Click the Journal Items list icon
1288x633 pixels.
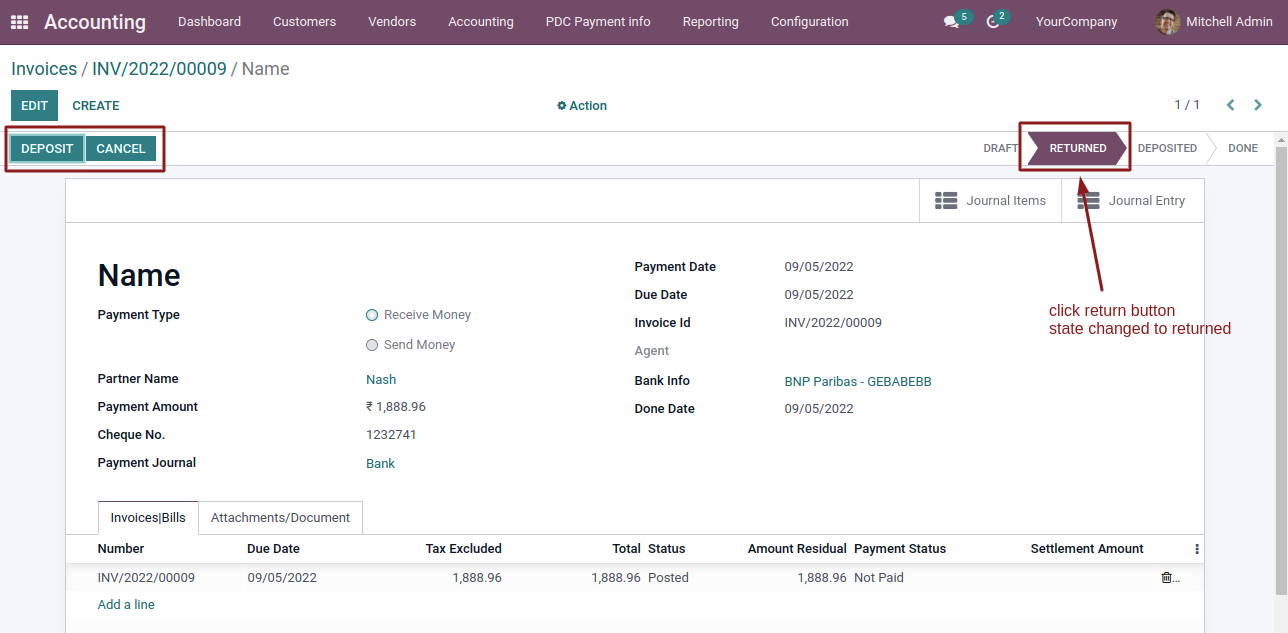coord(946,201)
